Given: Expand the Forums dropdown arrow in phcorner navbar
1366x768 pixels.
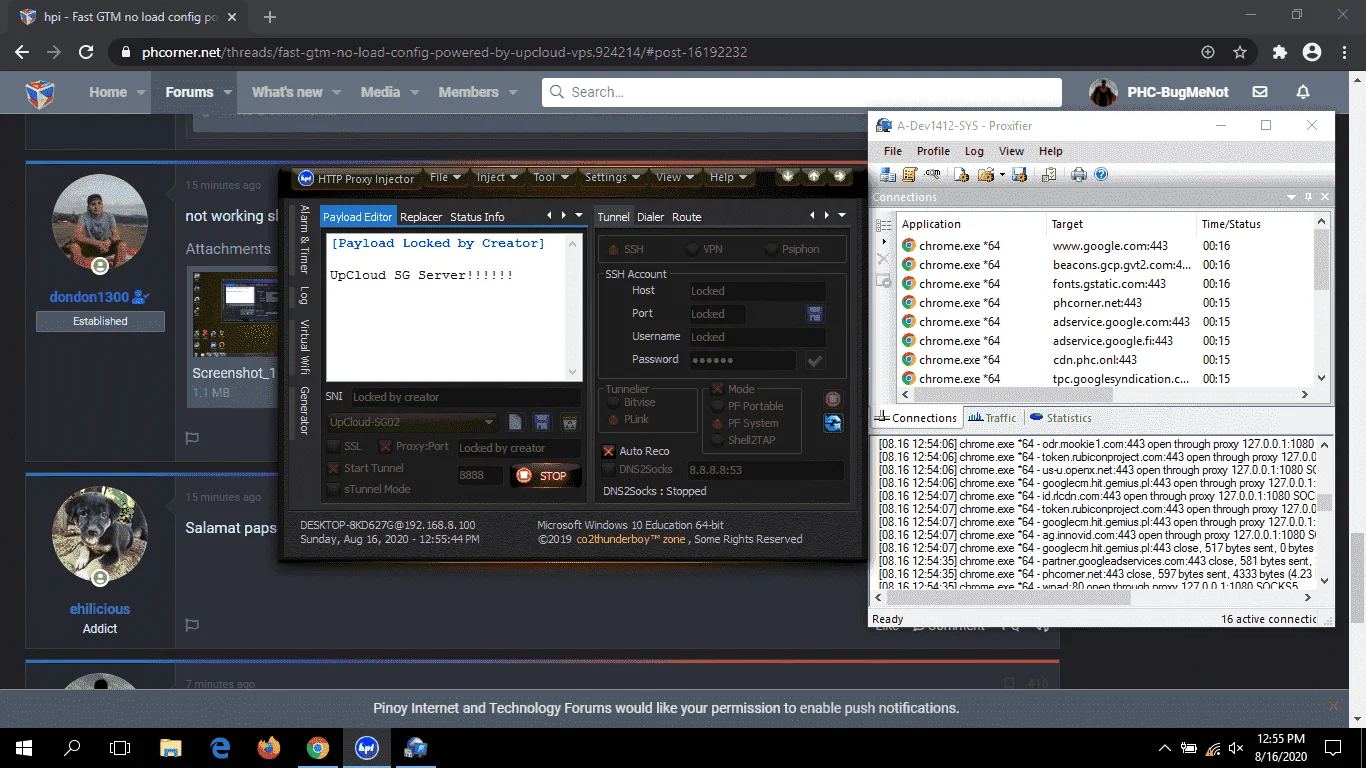Looking at the screenshot, I should [228, 92].
